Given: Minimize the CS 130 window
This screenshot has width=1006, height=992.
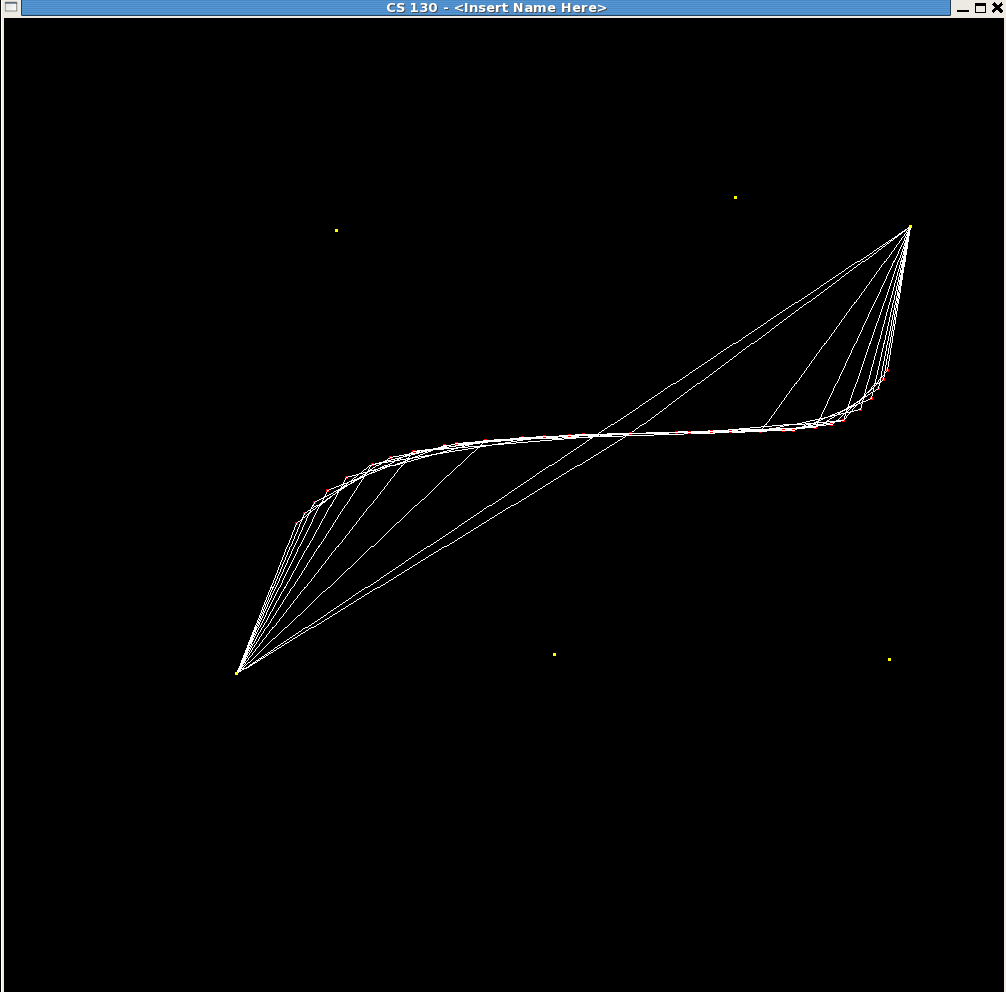Looking at the screenshot, I should (x=962, y=8).
